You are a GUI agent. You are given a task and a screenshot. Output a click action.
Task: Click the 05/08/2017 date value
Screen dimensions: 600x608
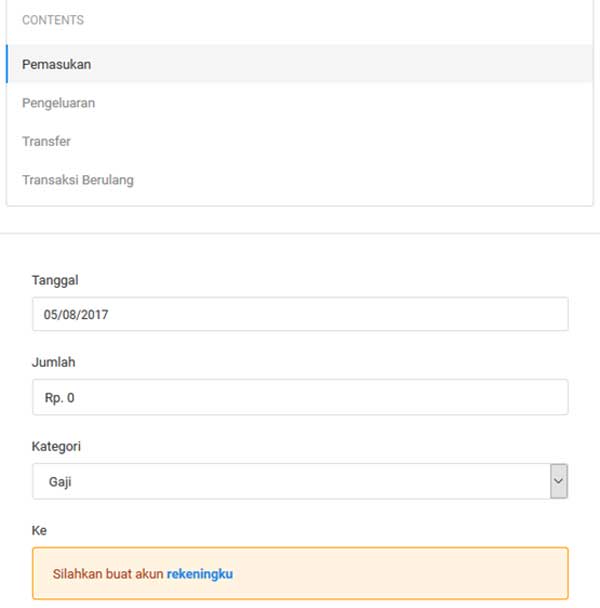(x=76, y=314)
